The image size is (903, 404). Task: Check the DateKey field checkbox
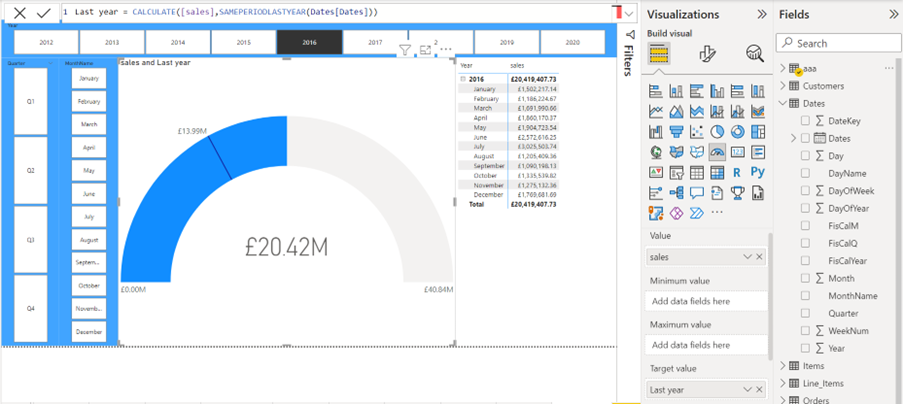[805, 121]
